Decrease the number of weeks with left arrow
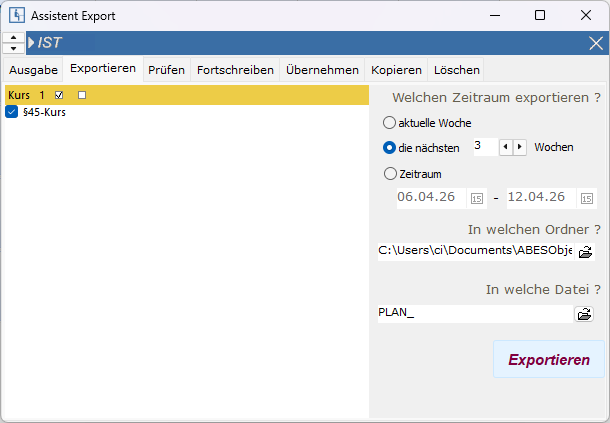This screenshot has height=423, width=610. click(506, 147)
